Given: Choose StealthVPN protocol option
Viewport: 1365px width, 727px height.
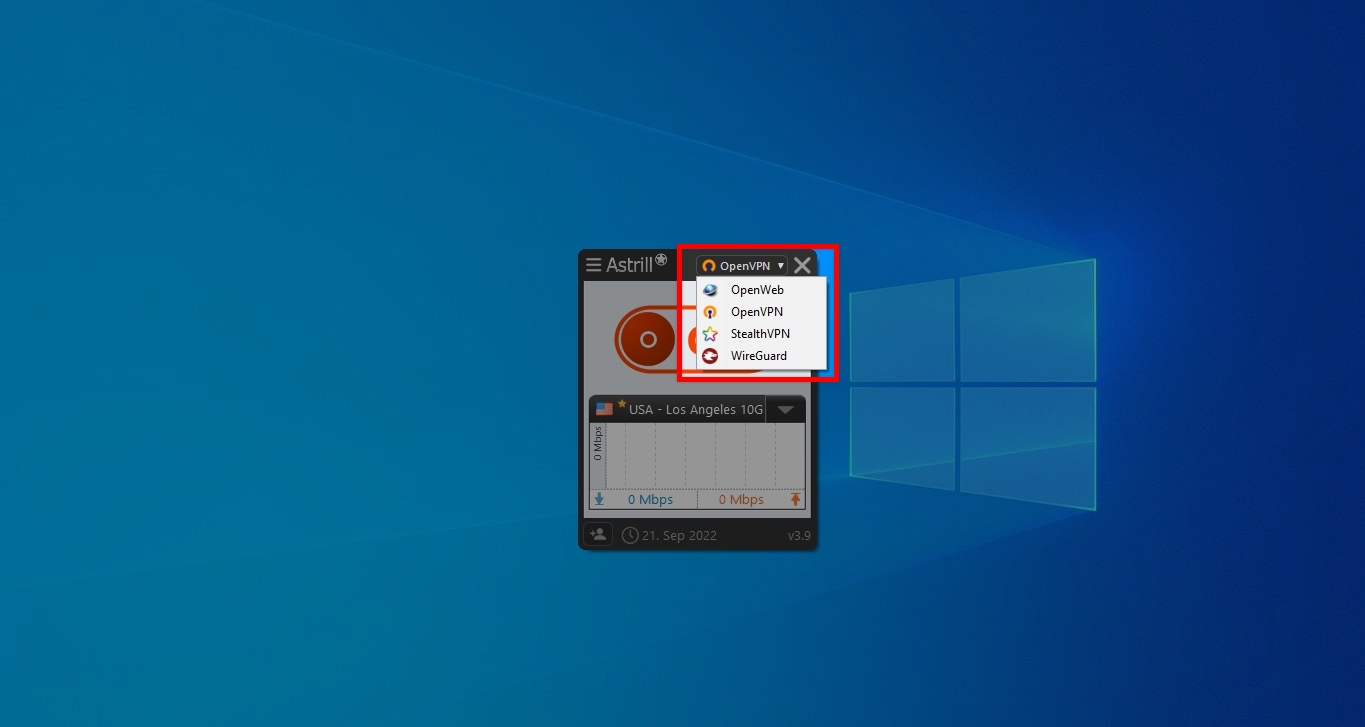Looking at the screenshot, I should pyautogui.click(x=762, y=334).
